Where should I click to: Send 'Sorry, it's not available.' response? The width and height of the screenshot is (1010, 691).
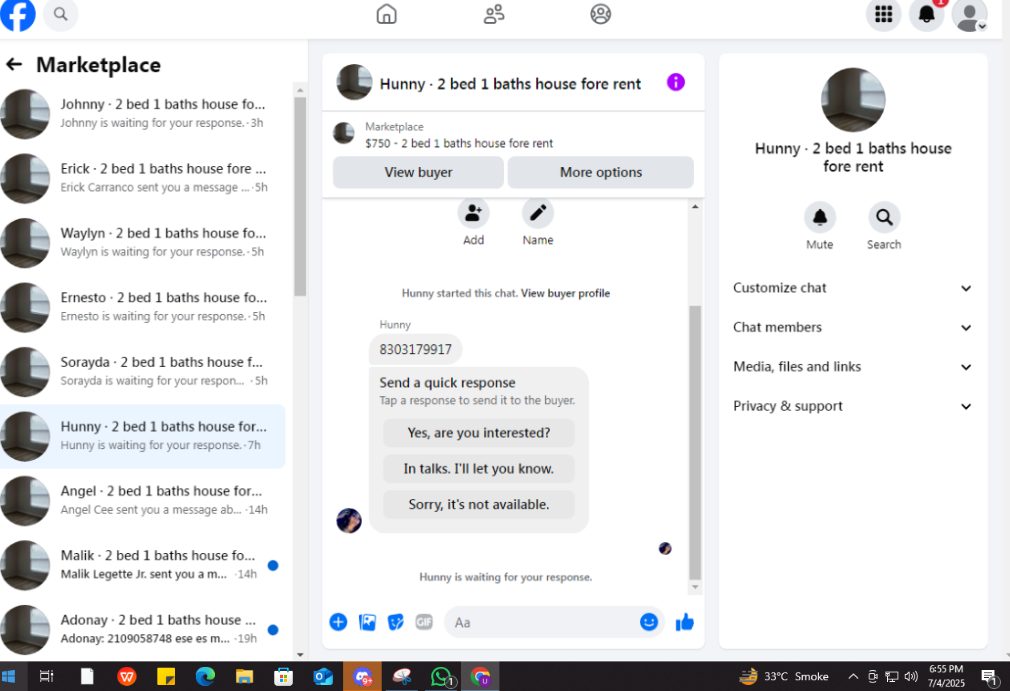coord(479,504)
